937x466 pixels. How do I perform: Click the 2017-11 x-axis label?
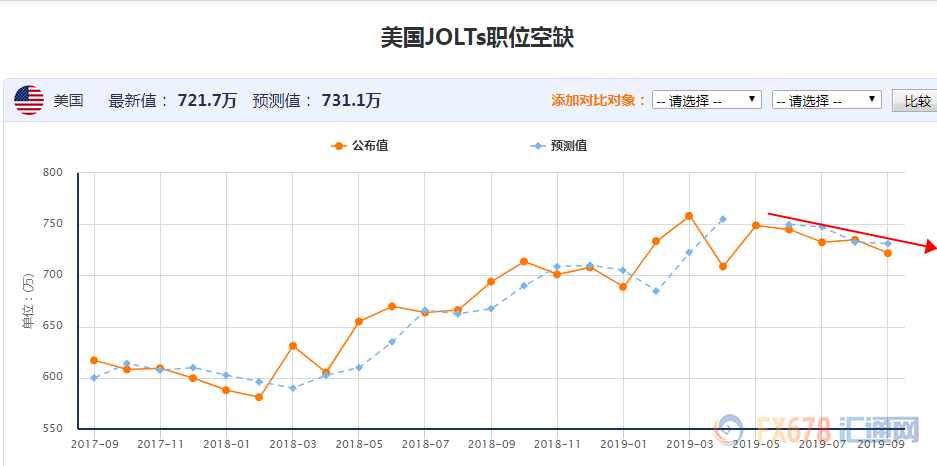[160, 444]
